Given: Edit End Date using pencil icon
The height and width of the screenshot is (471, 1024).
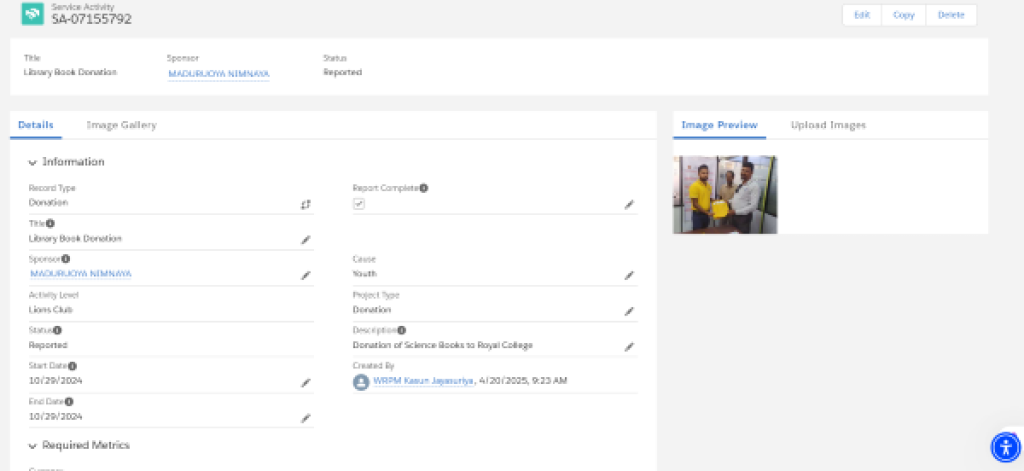Looking at the screenshot, I should click(306, 418).
